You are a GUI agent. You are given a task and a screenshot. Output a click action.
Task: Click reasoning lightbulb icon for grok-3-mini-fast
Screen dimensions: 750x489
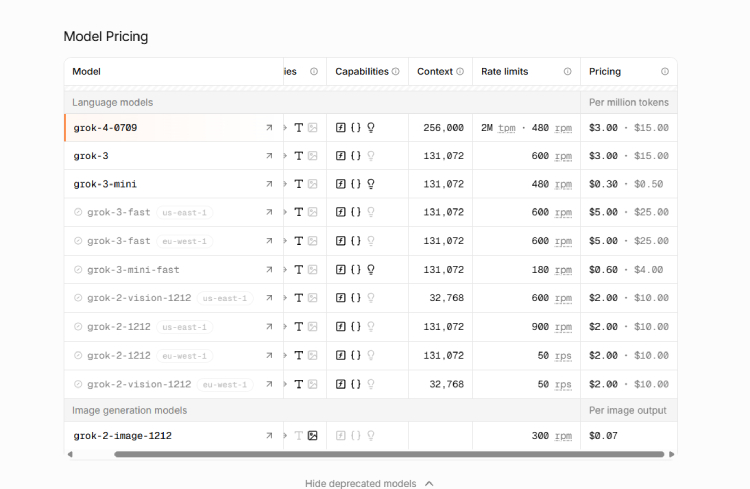point(371,270)
